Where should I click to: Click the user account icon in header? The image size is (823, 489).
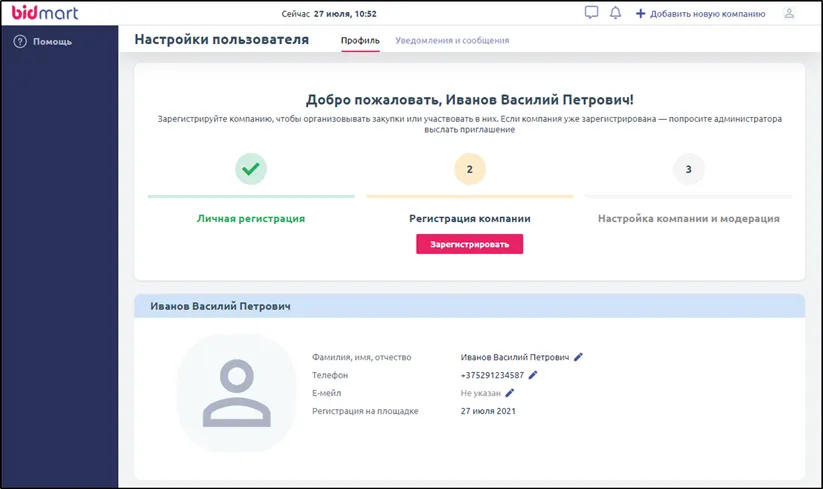pos(789,13)
